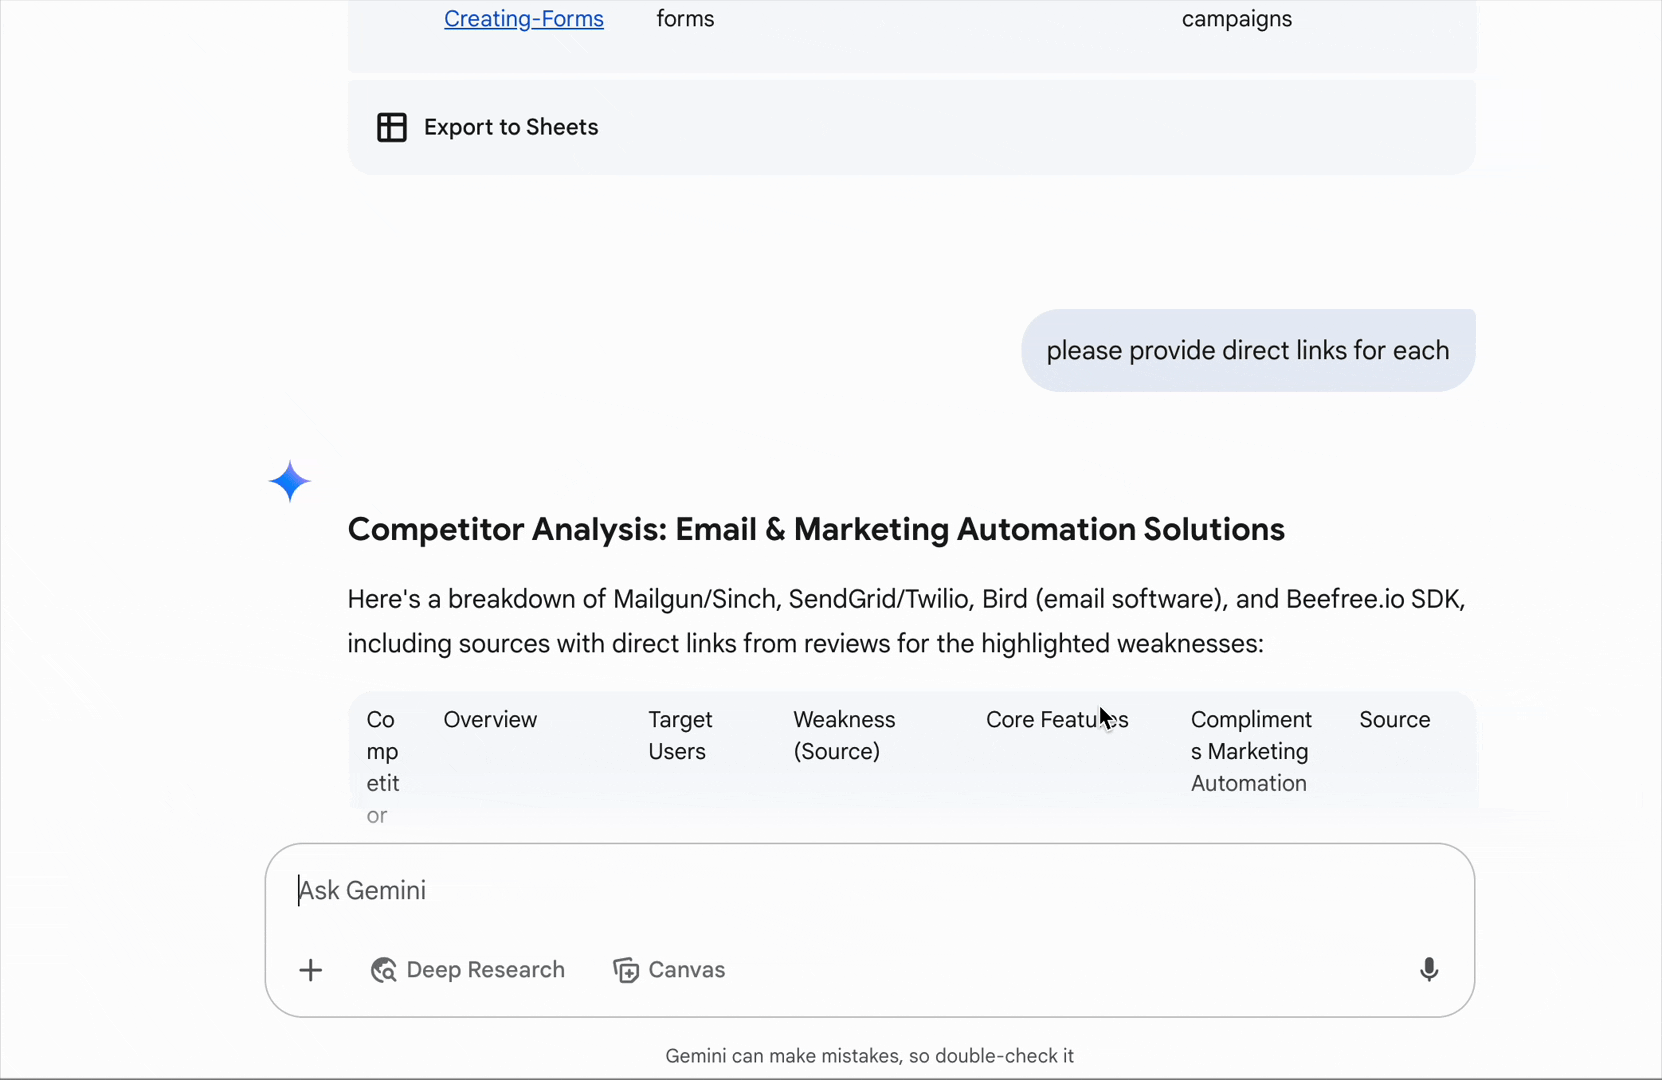Viewport: 1662px width, 1080px height.
Task: Click the Export to Sheets table icon
Action: tap(392, 127)
